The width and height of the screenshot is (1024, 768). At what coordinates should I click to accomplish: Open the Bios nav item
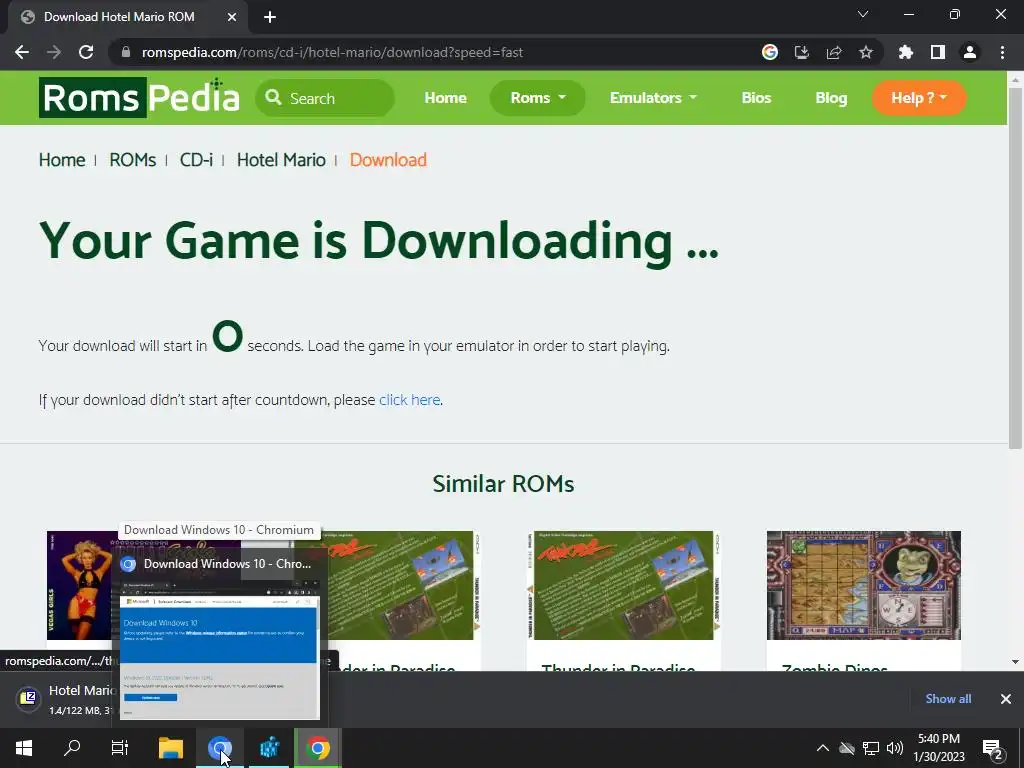point(756,98)
